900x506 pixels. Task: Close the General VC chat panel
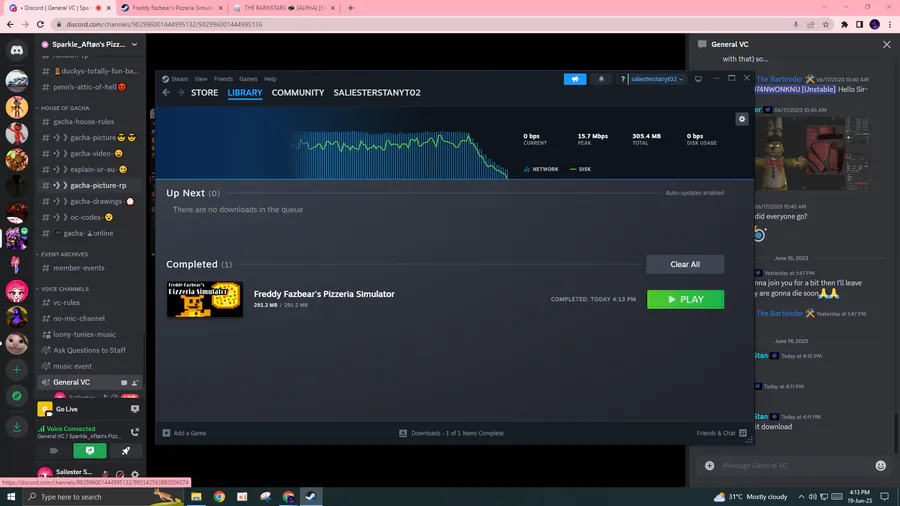click(x=887, y=44)
